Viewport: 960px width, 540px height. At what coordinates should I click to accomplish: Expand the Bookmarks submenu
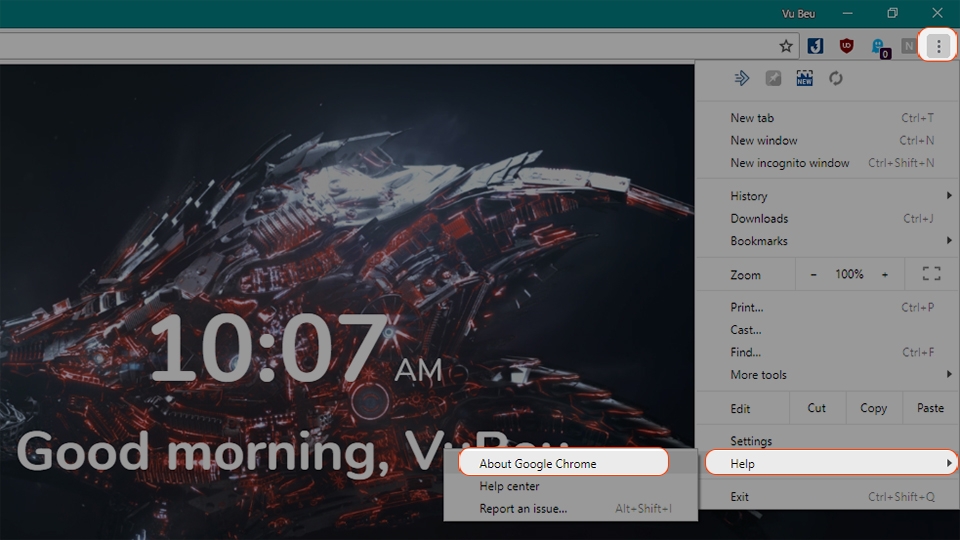tap(828, 241)
